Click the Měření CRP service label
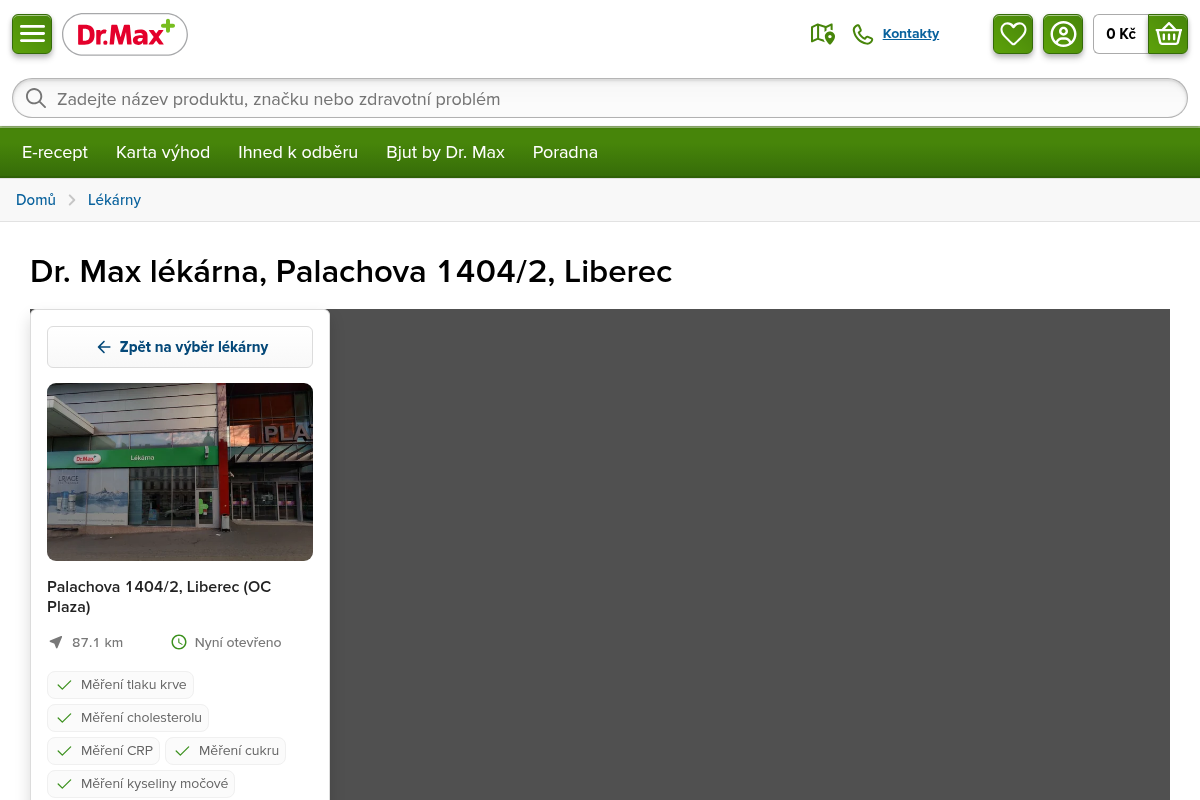The image size is (1200, 800). [117, 751]
